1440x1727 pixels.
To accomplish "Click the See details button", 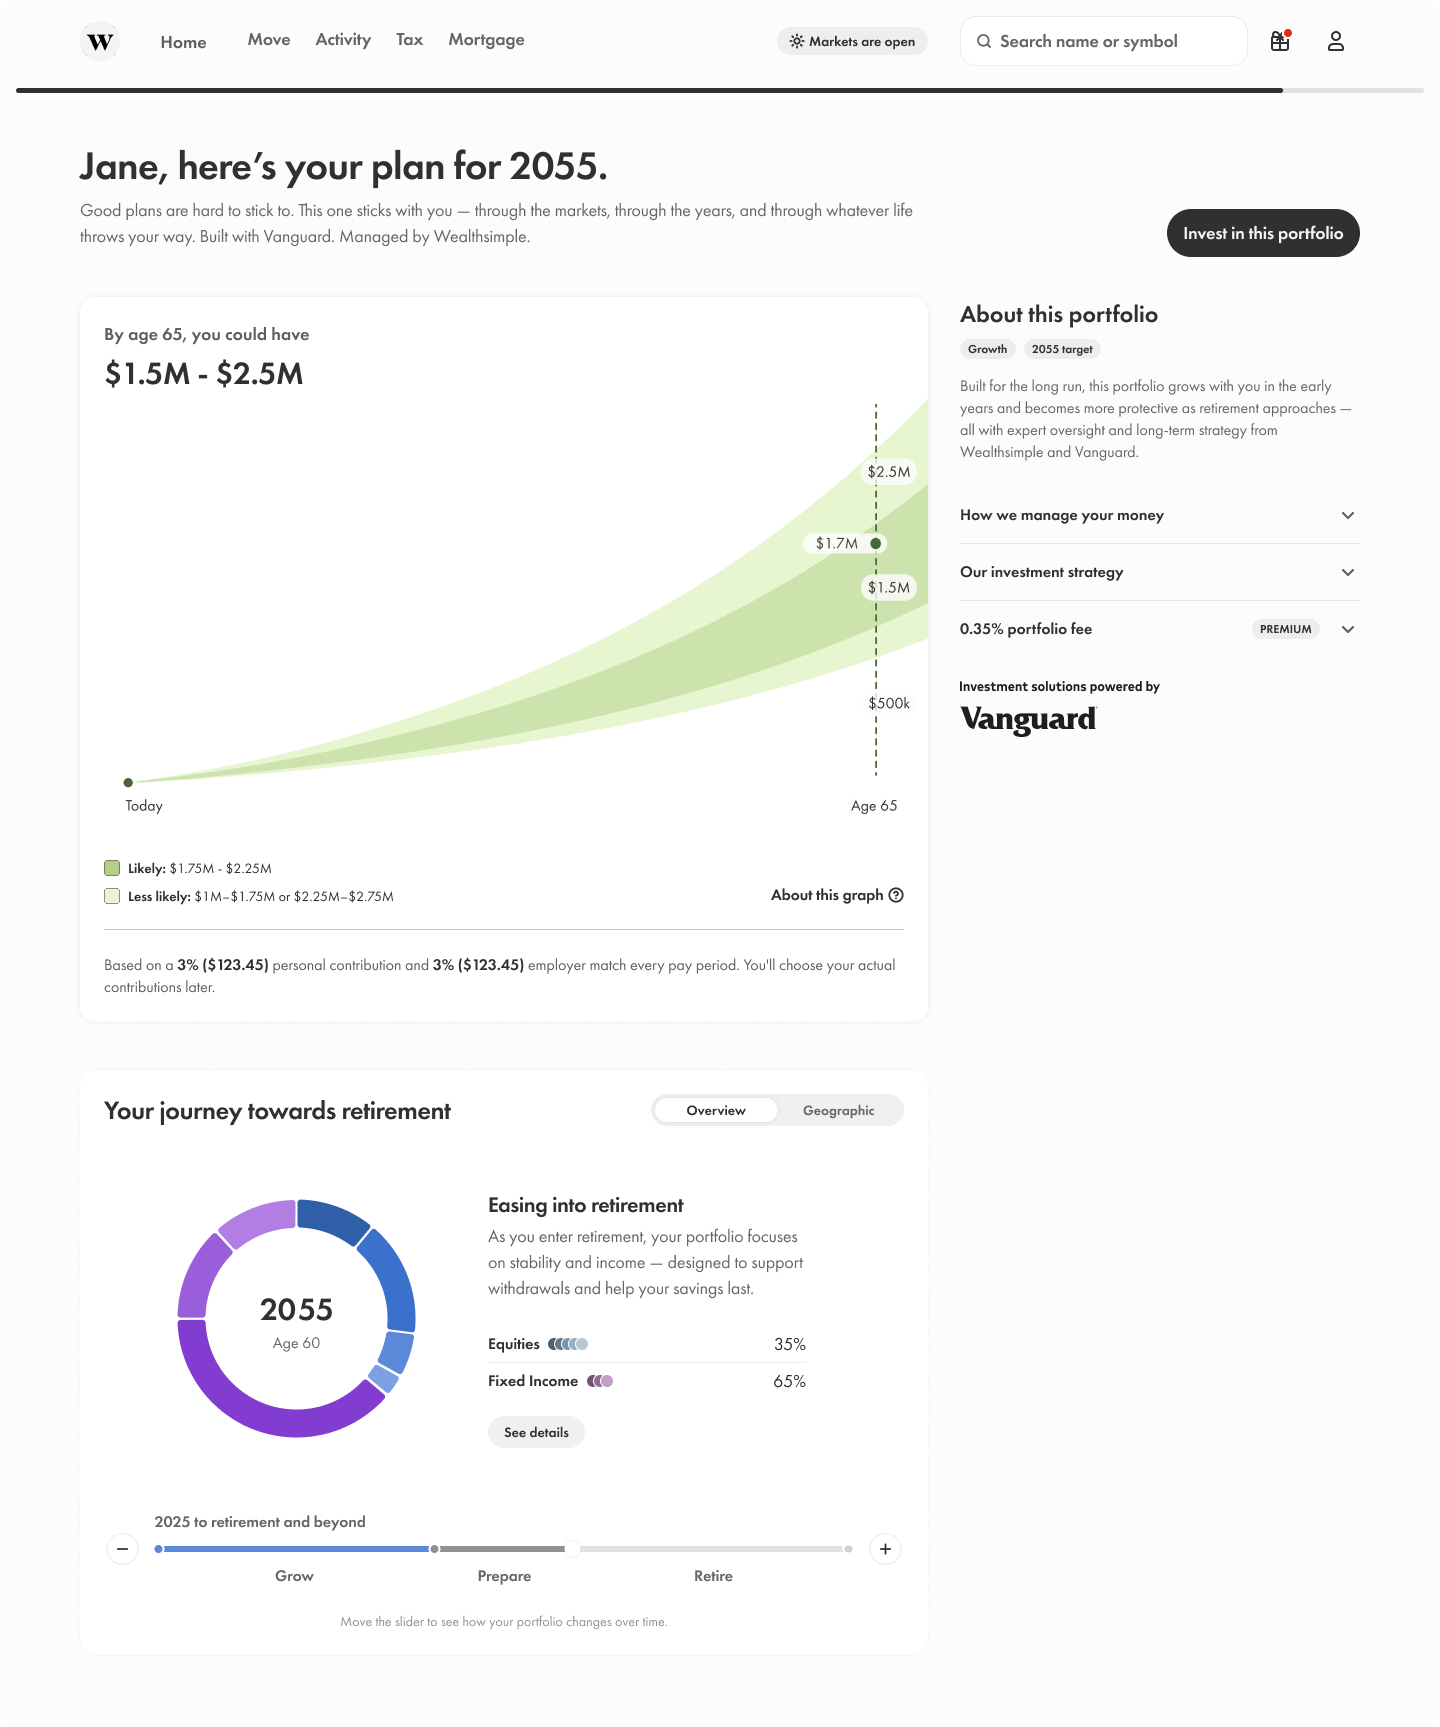I will (x=536, y=1432).
